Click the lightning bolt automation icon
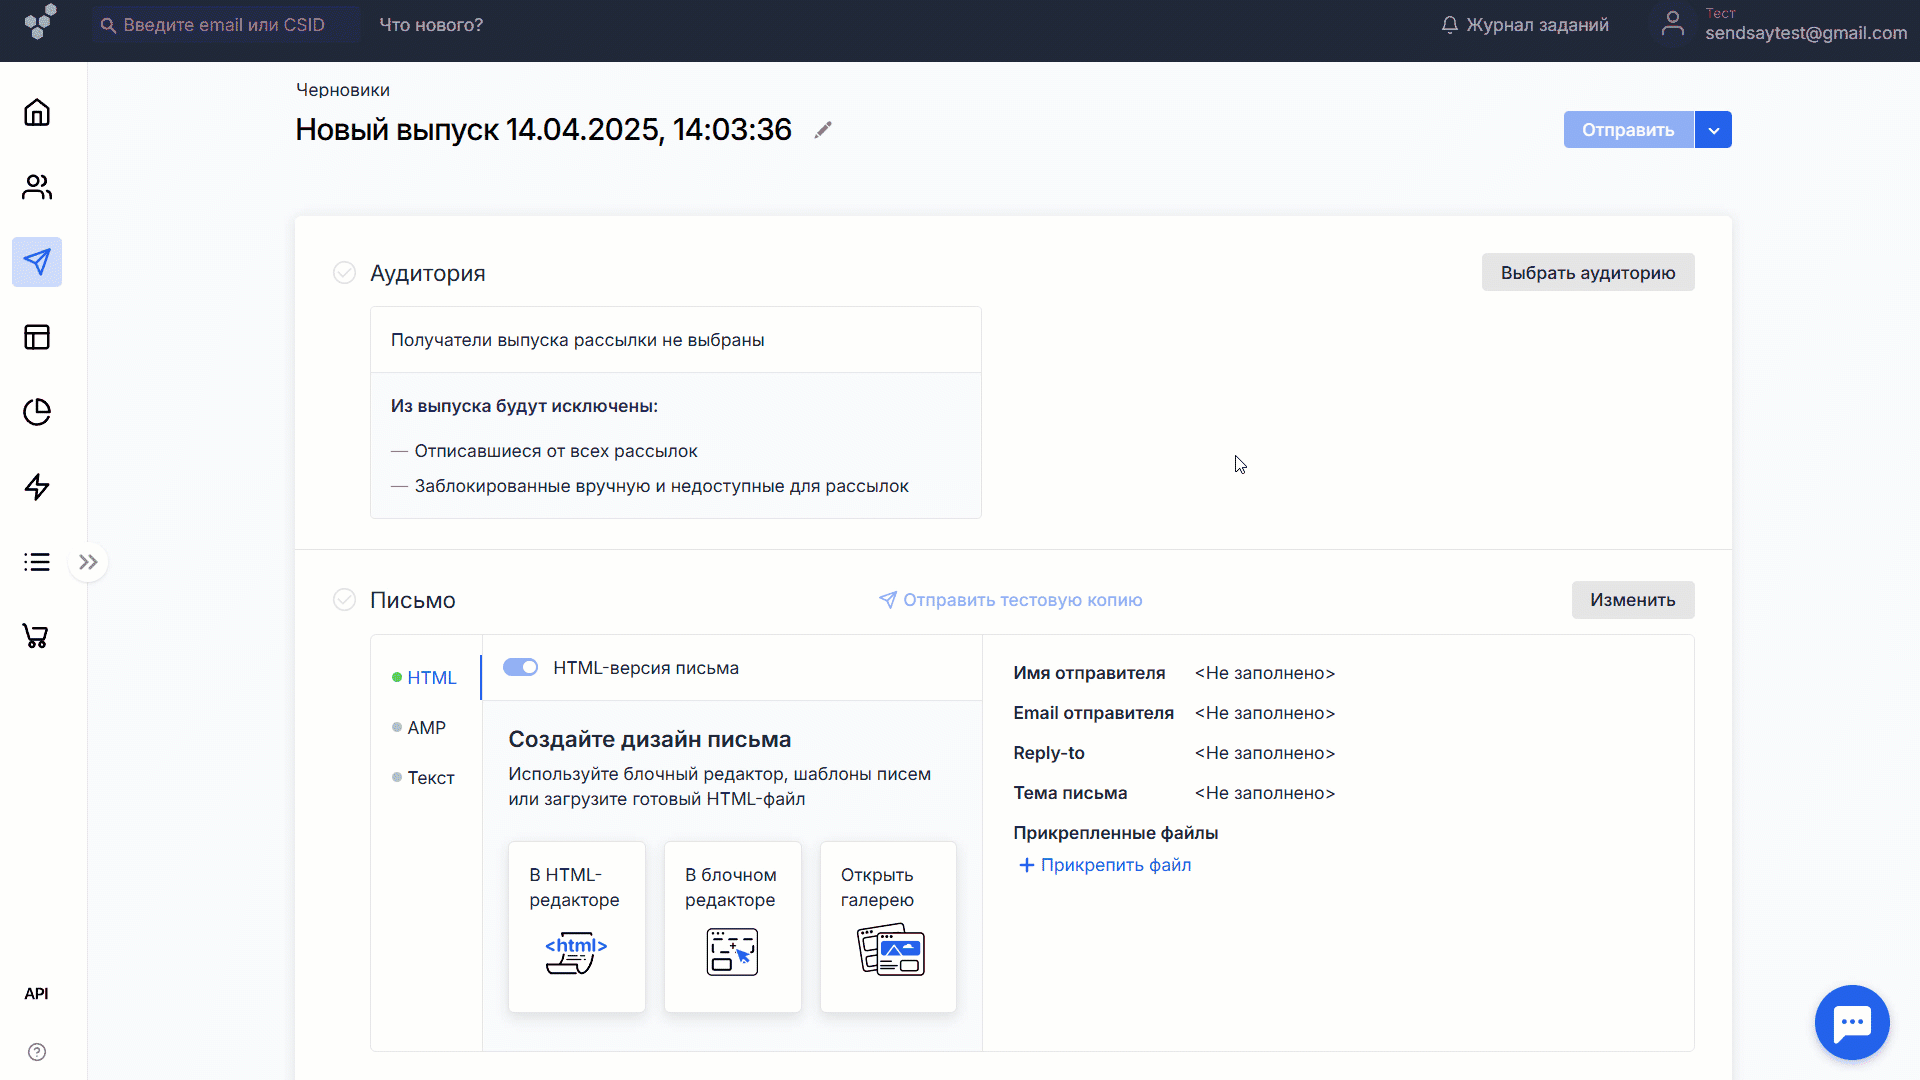1920x1080 pixels. 37,487
